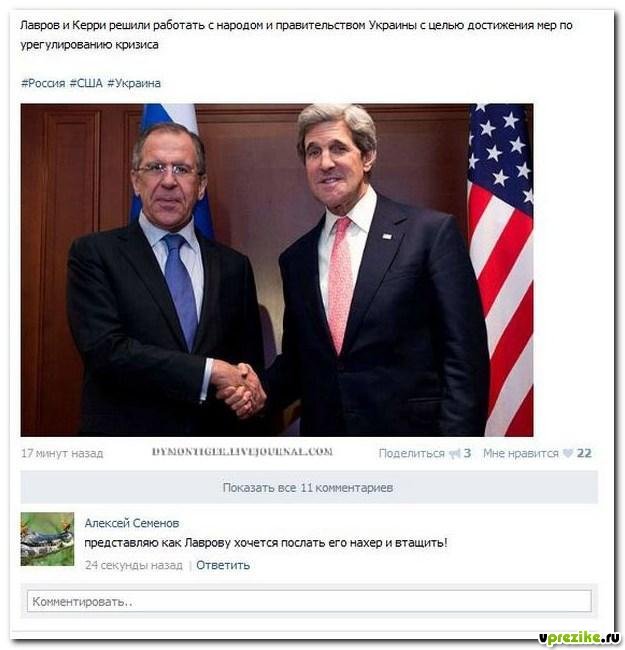This screenshot has height=650, width=625.
Task: Click the share count 3
Action: click(x=467, y=454)
